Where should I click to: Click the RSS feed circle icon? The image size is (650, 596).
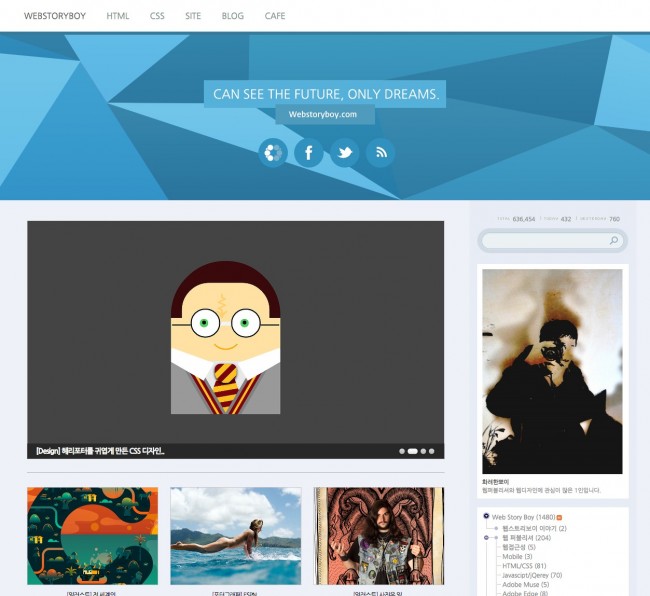pos(380,152)
